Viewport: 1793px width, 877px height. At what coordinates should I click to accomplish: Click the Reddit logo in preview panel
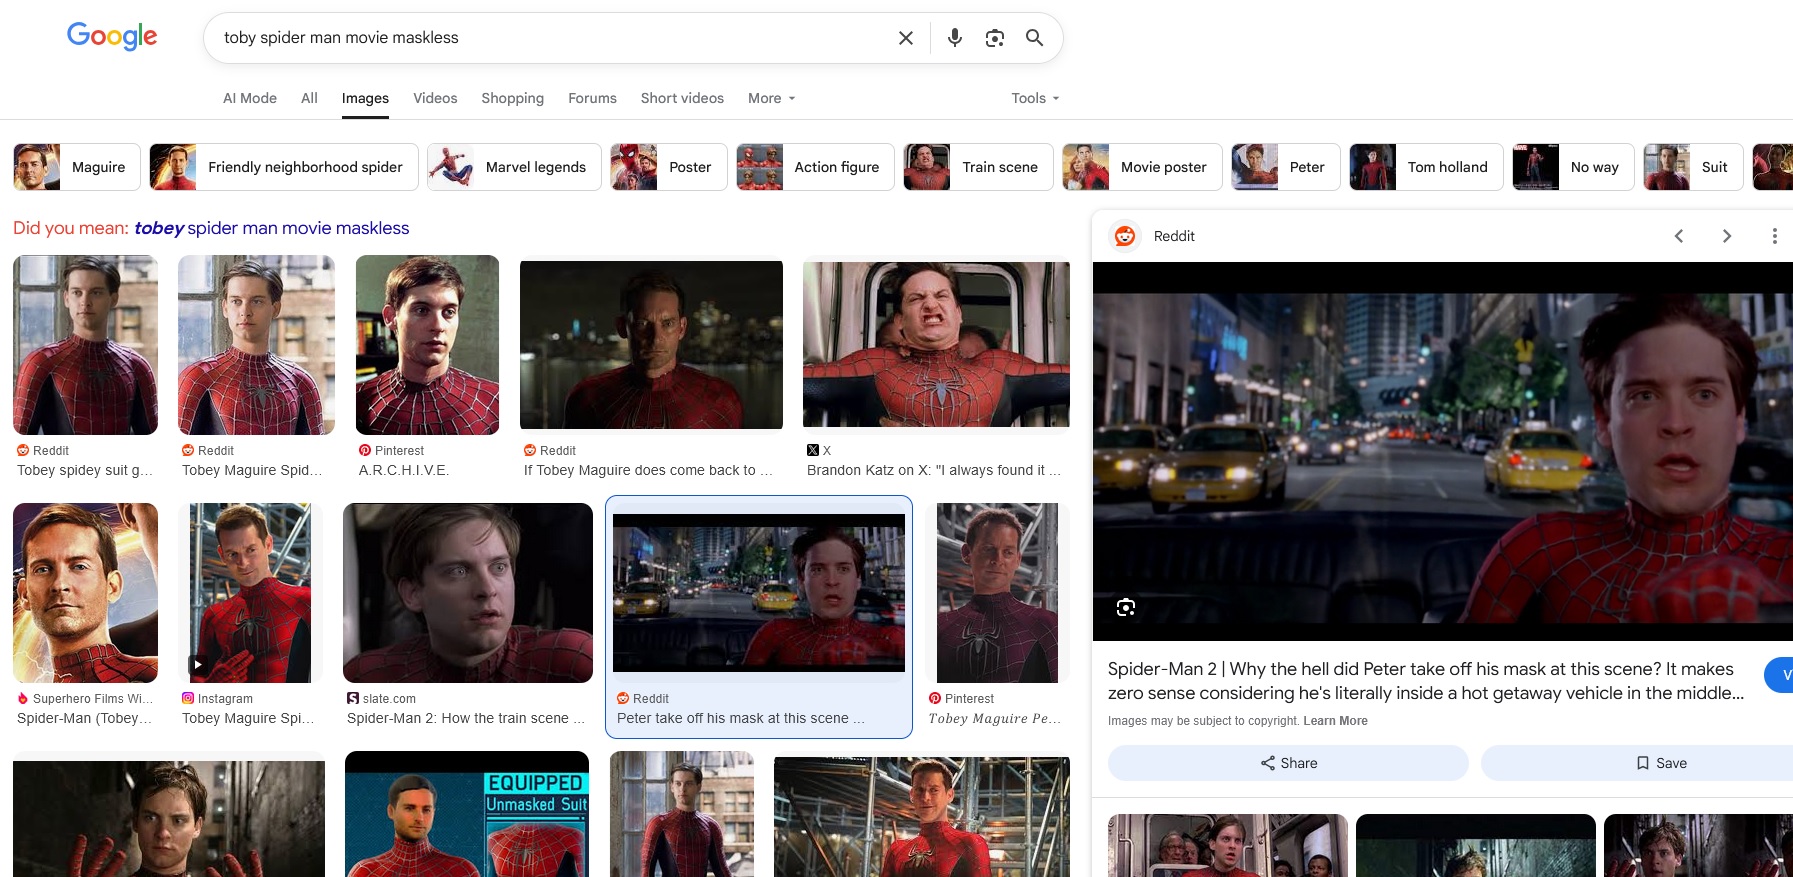1125,236
